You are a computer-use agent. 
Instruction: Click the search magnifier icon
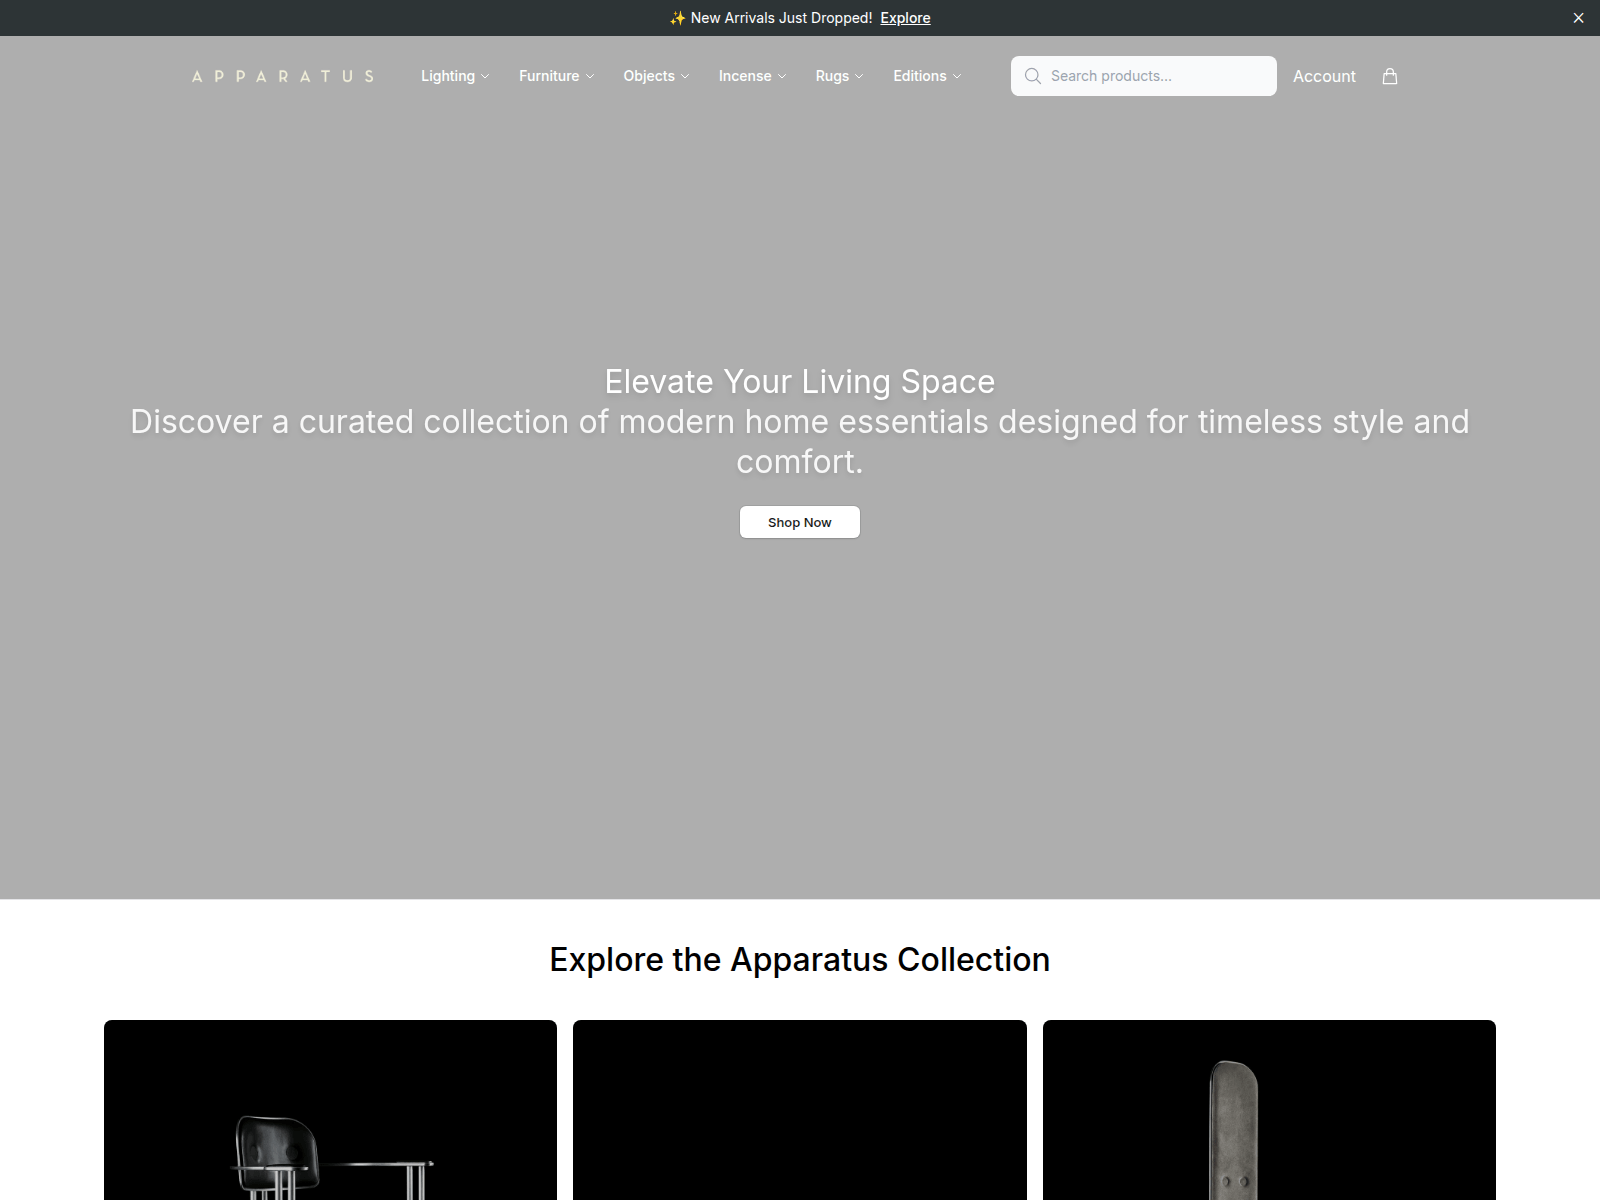point(1033,76)
